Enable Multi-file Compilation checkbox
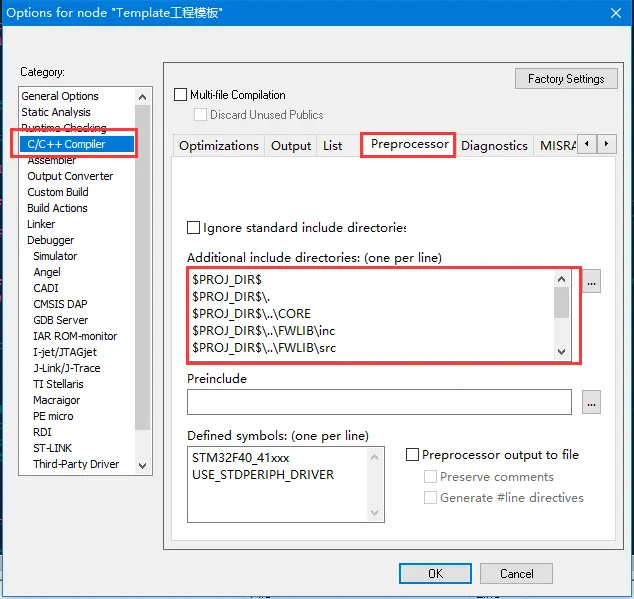634x599 pixels. (x=181, y=95)
